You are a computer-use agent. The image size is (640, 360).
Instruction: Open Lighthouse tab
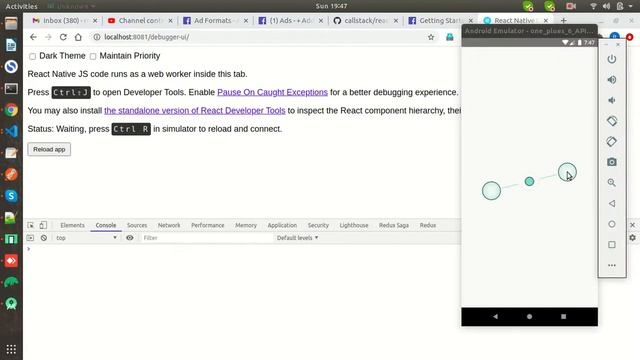353,225
